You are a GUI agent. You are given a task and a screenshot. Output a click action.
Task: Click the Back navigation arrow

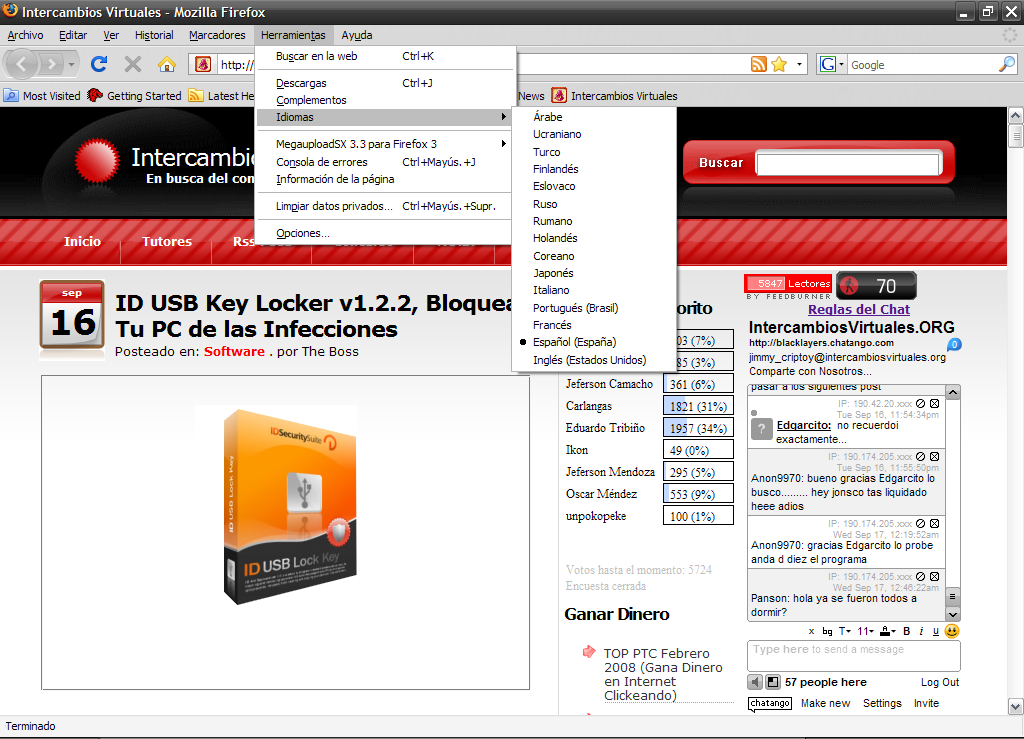(x=21, y=64)
